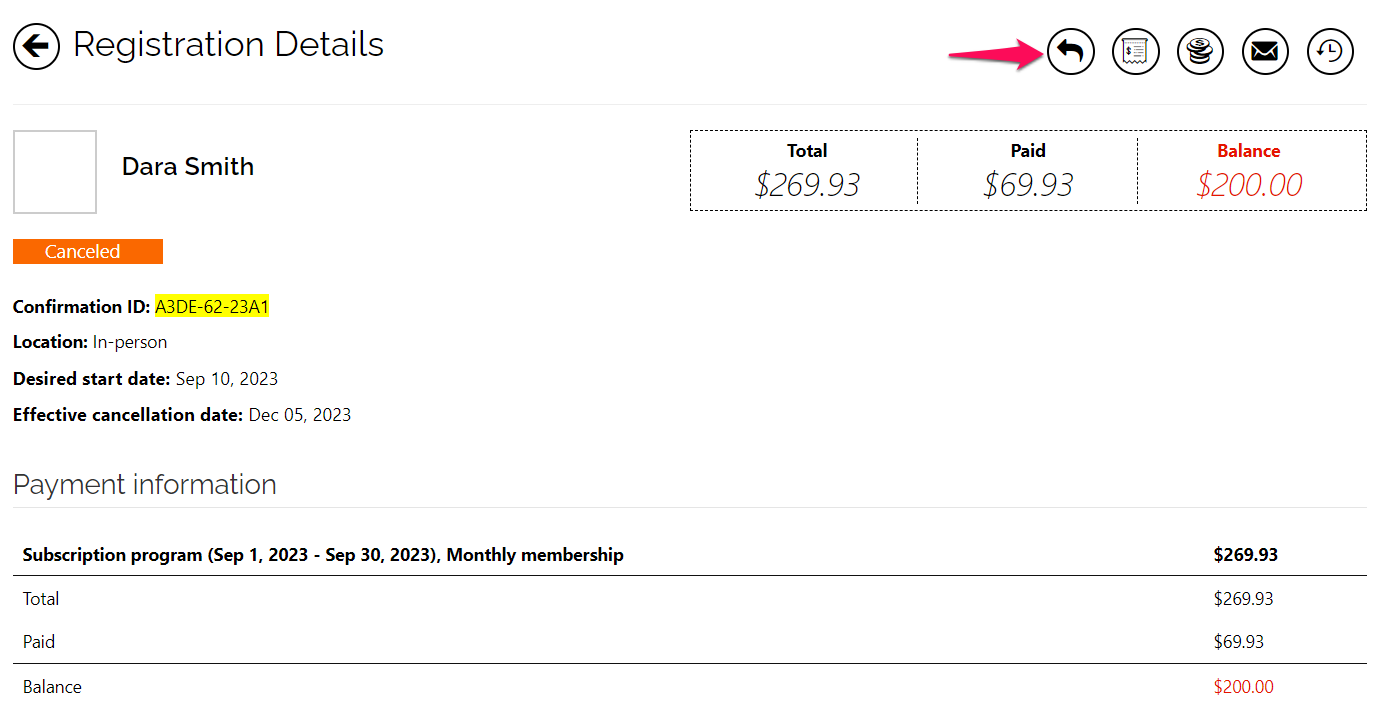The image size is (1383, 724).
Task: Select the highlighted confirmation ID A3DE-62-23A1
Action: tap(212, 307)
